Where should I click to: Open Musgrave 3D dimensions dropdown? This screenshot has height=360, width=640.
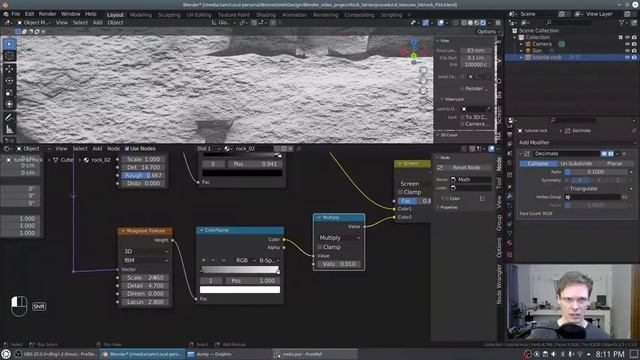coord(146,251)
